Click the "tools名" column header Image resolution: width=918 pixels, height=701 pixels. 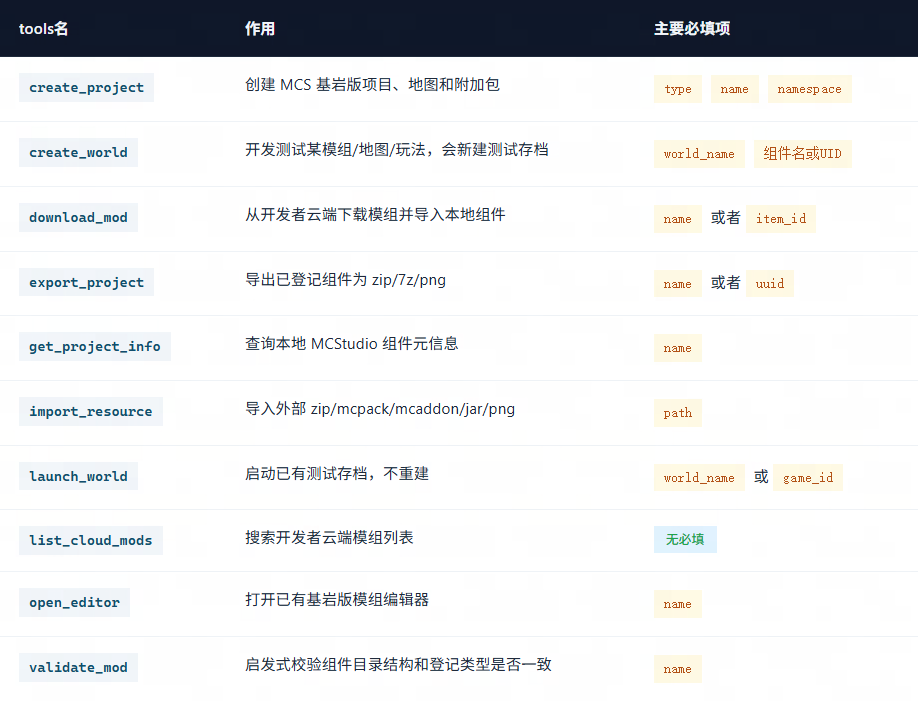click(43, 29)
